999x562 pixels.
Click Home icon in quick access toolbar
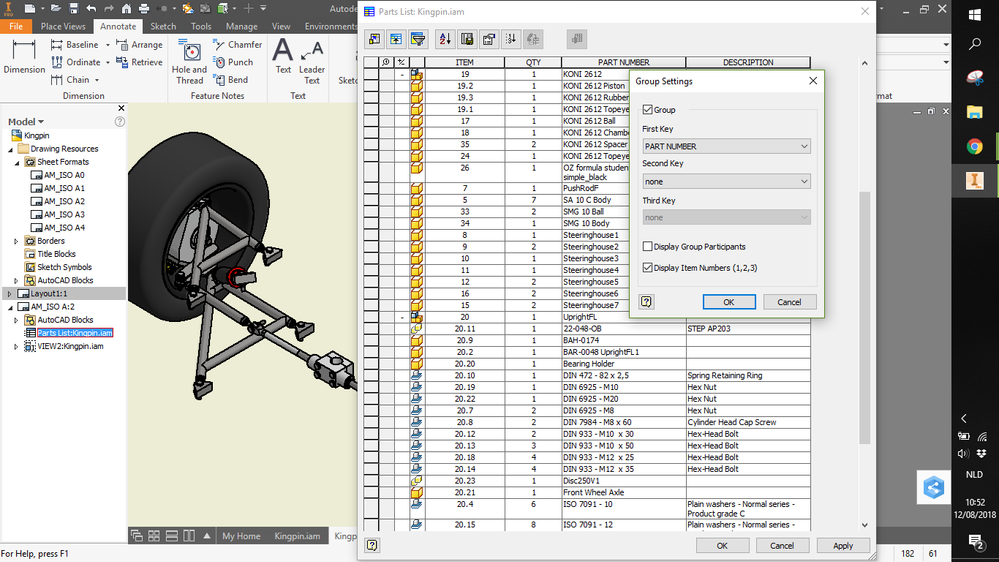pos(126,9)
